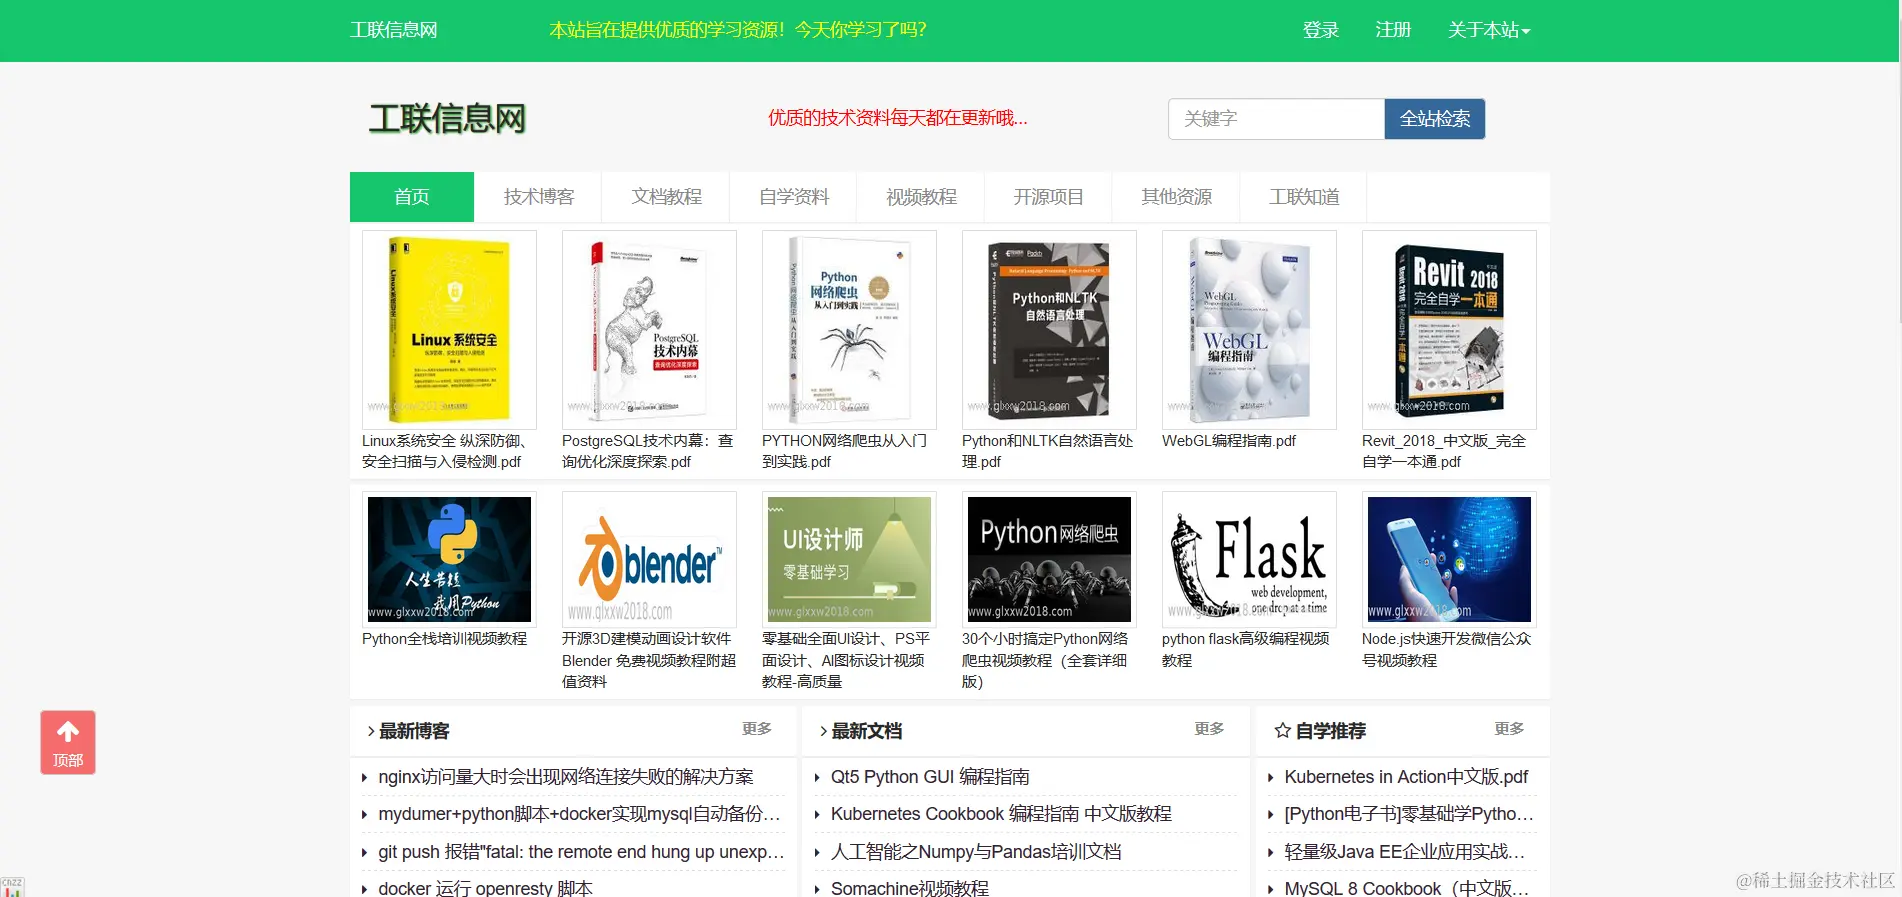Click 更多 in the 最新文档 panel

1209,729
